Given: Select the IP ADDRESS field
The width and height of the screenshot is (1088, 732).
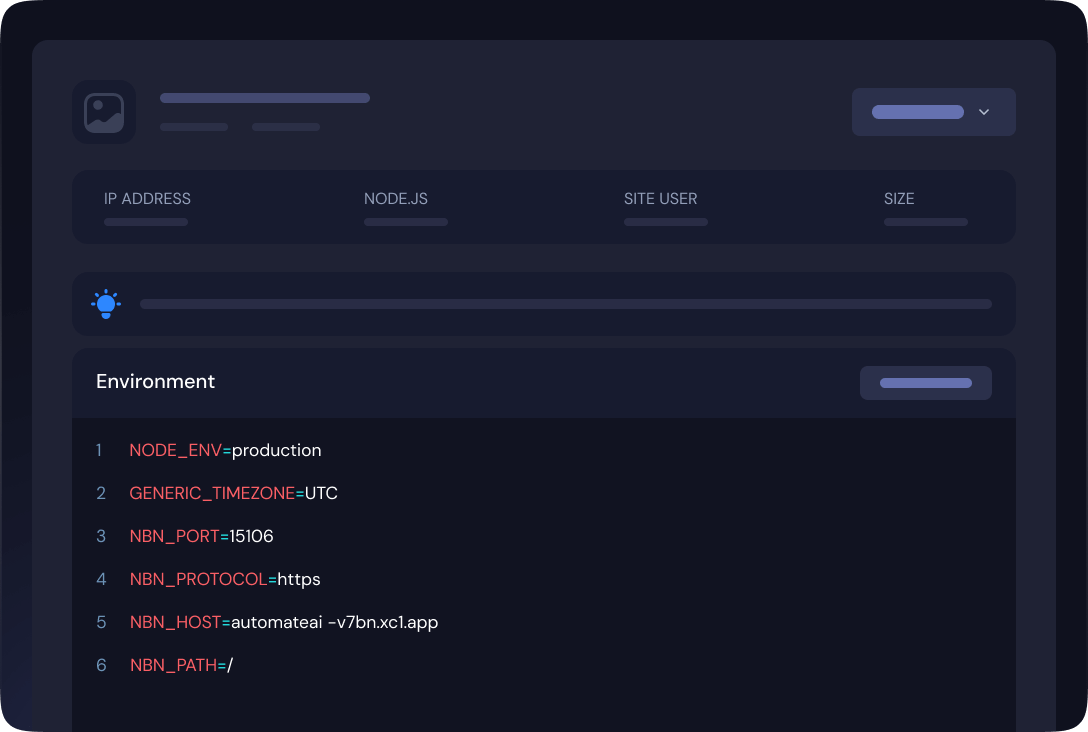Looking at the screenshot, I should (147, 208).
